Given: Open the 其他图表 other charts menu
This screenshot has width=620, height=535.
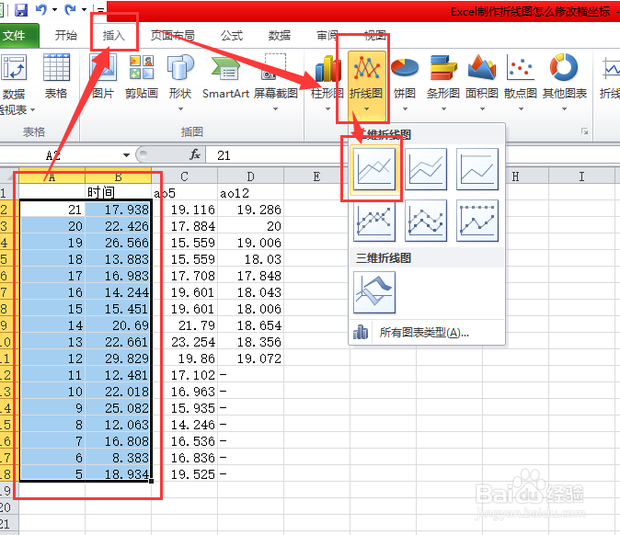Looking at the screenshot, I should [x=565, y=82].
